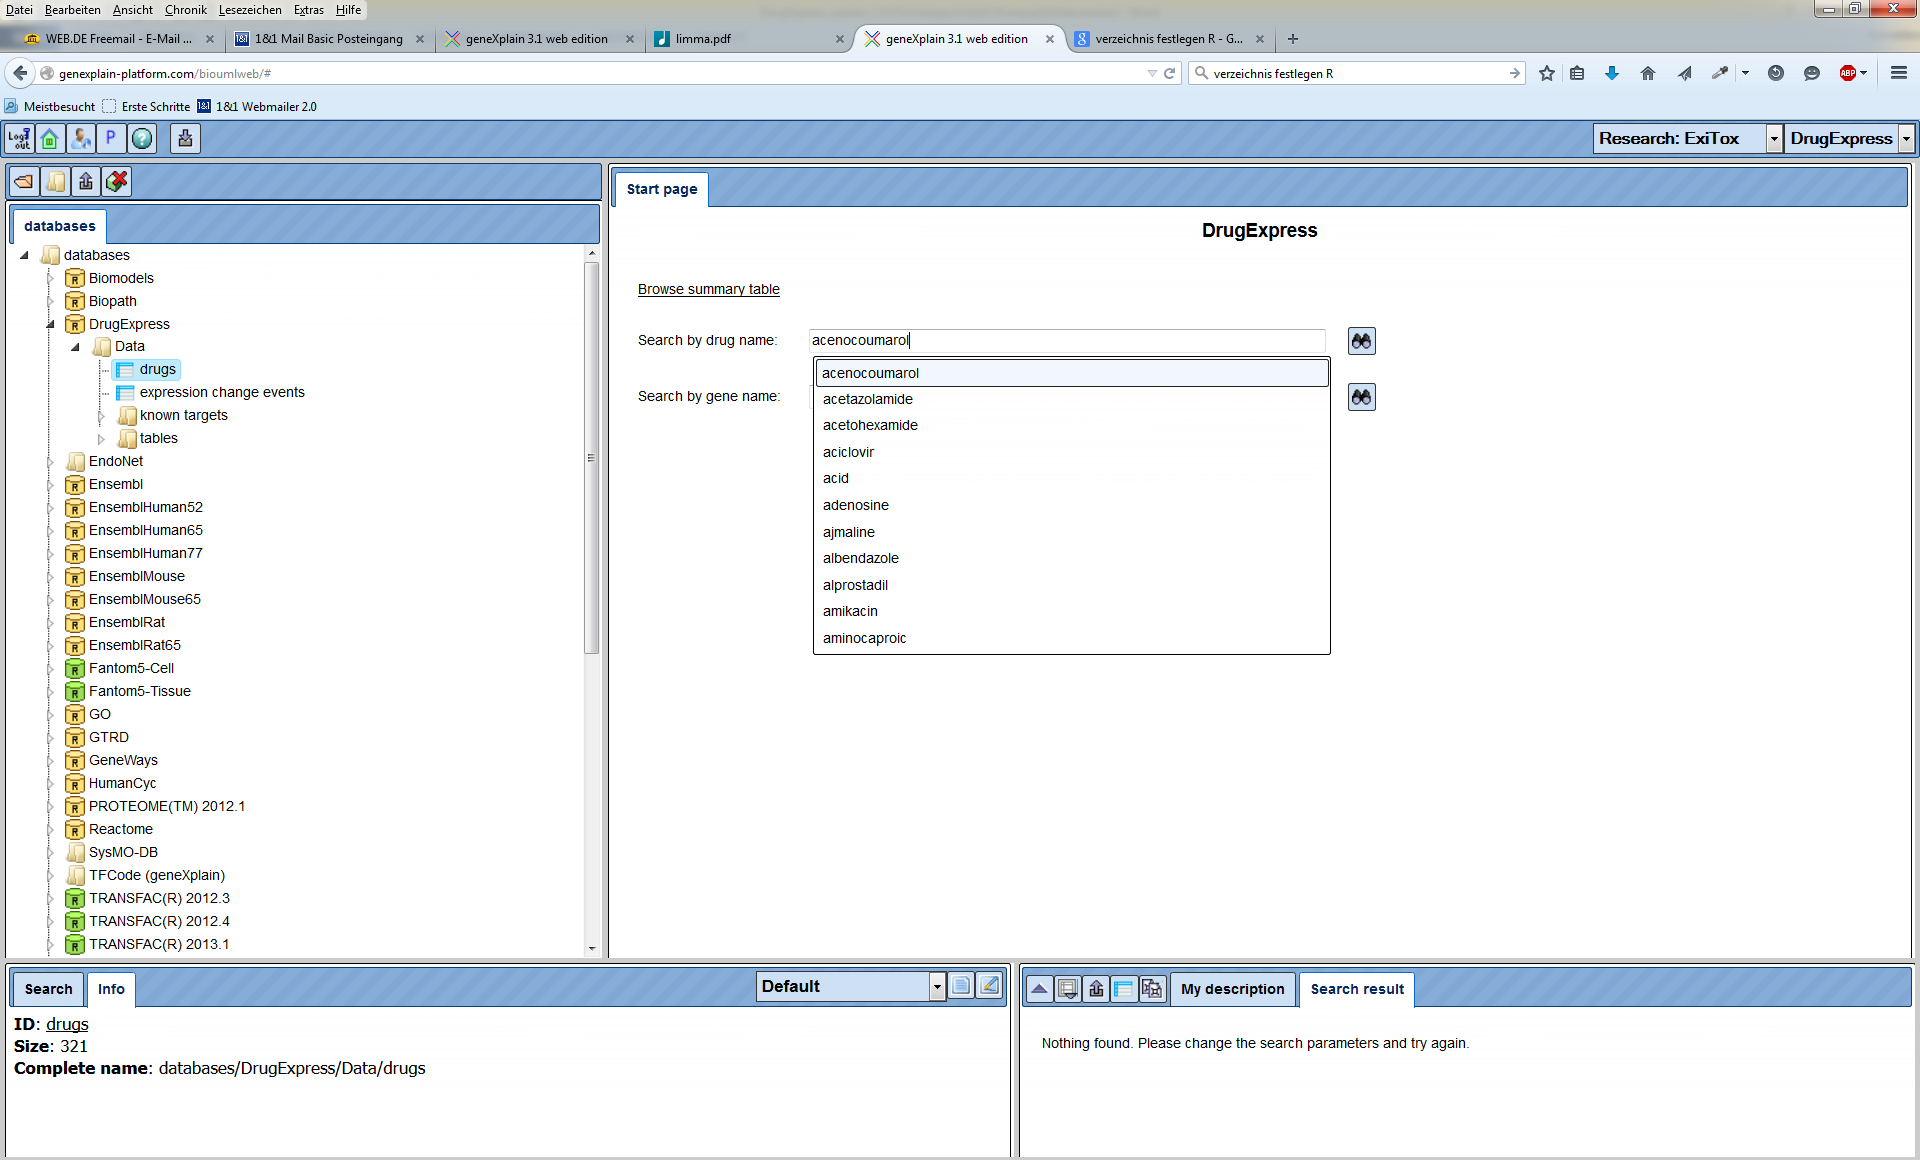The width and height of the screenshot is (1920, 1160).
Task: Click the export arrow icon in the result panel
Action: pyautogui.click(x=1096, y=989)
